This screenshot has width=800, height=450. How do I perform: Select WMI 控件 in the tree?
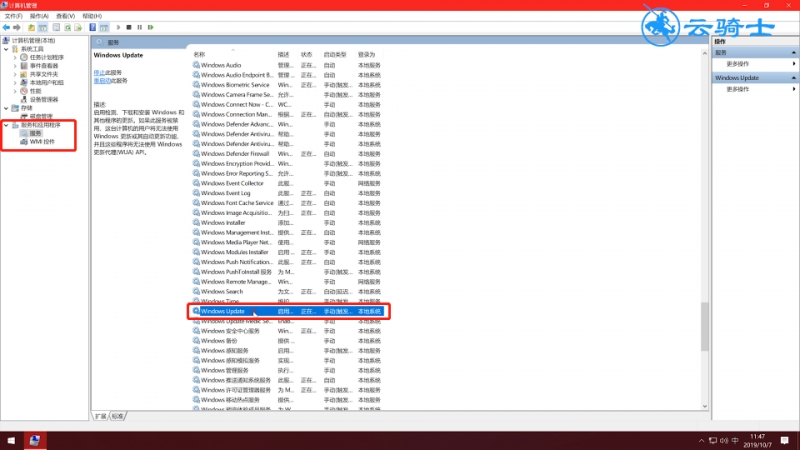click(x=42, y=142)
